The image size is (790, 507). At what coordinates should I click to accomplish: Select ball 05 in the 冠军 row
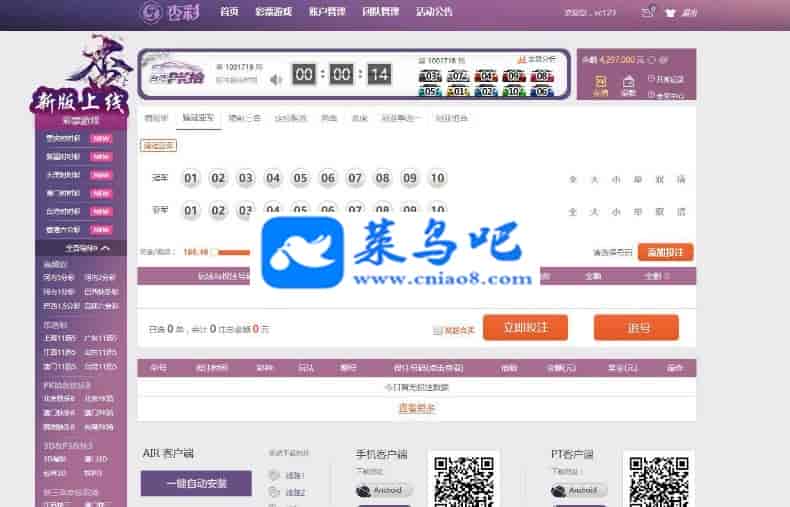300,178
